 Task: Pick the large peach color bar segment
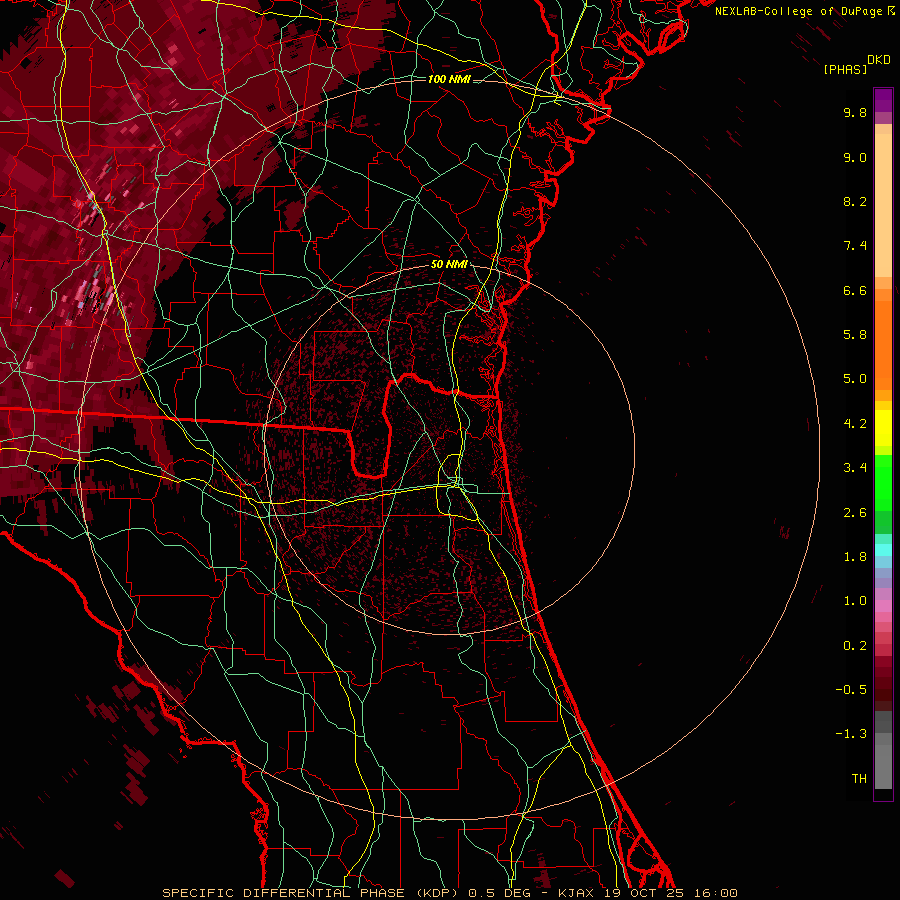[883, 205]
